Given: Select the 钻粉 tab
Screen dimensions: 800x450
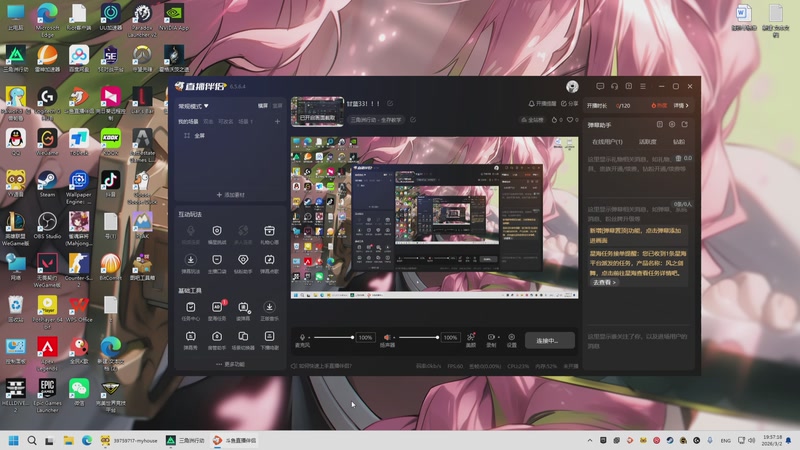Looking at the screenshot, I should click(x=679, y=142).
